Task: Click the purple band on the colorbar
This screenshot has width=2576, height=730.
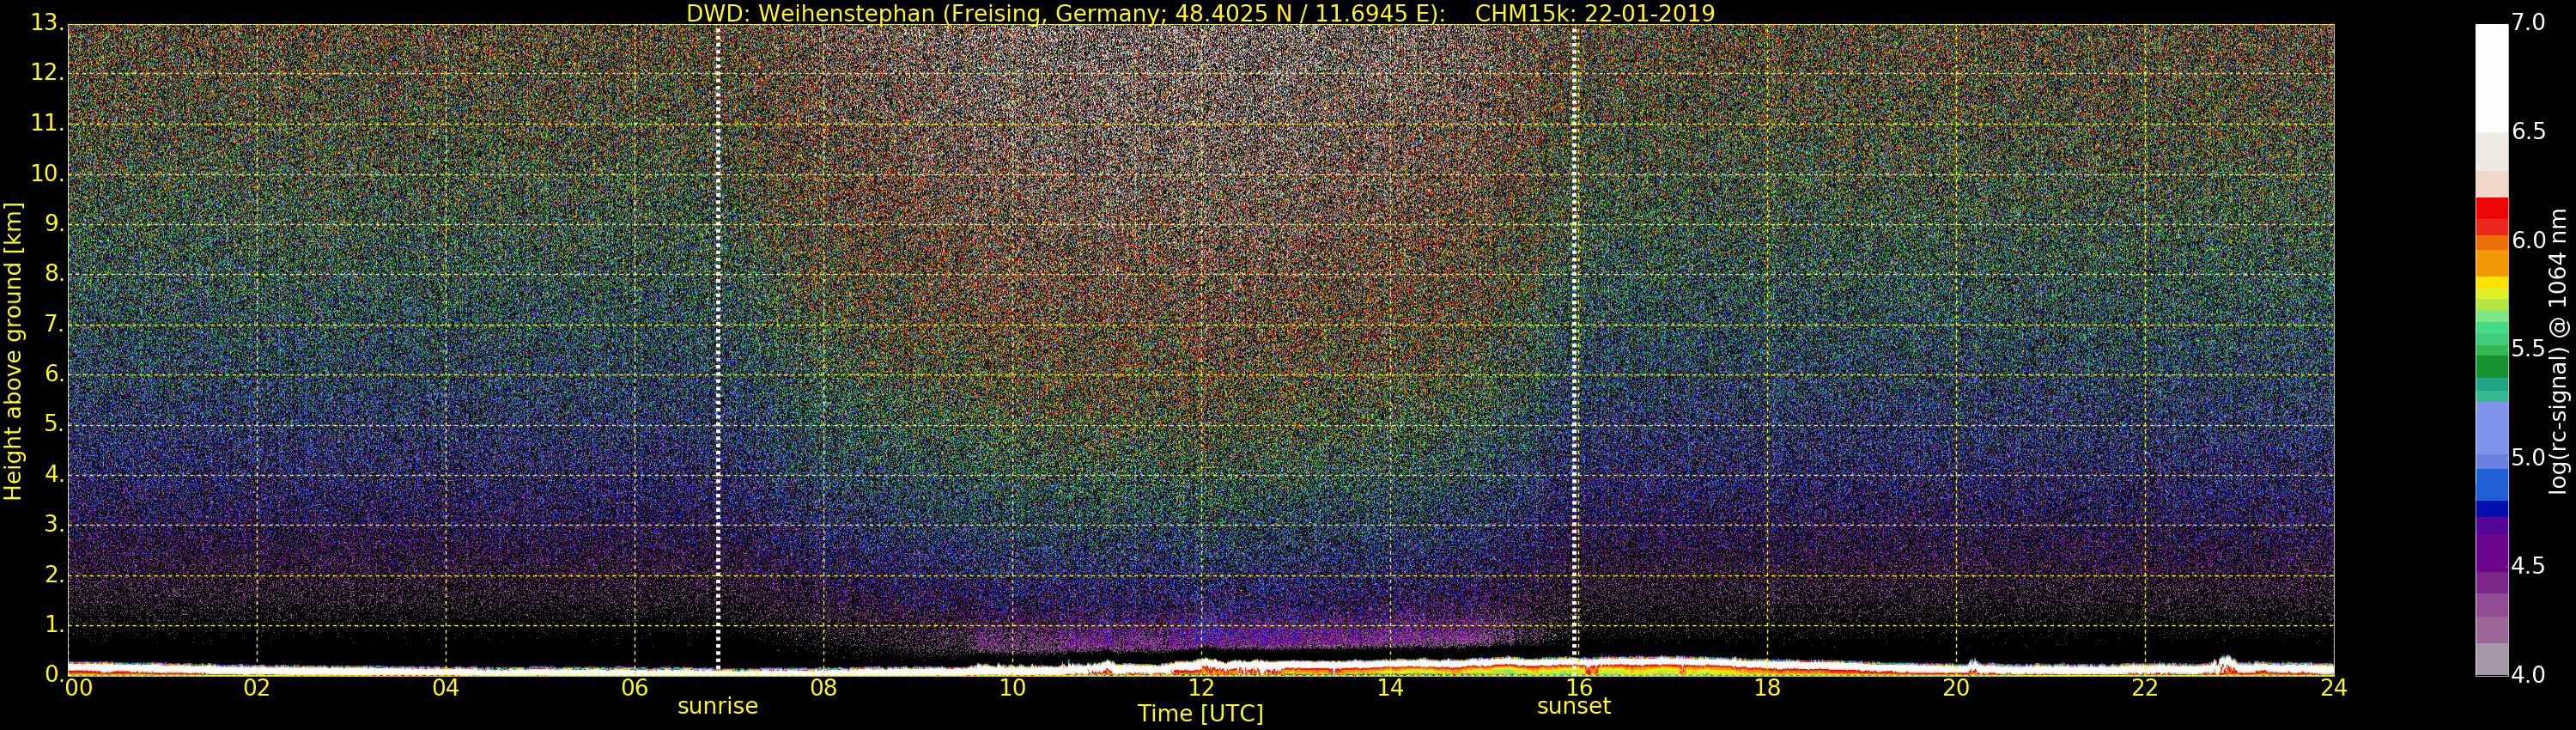Action: click(2491, 550)
